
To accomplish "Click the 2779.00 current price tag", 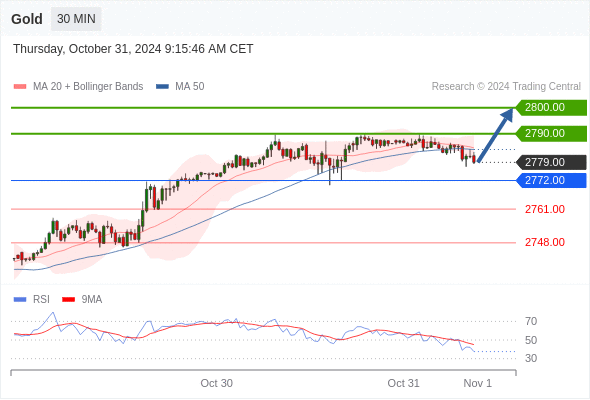I will click(x=551, y=163).
